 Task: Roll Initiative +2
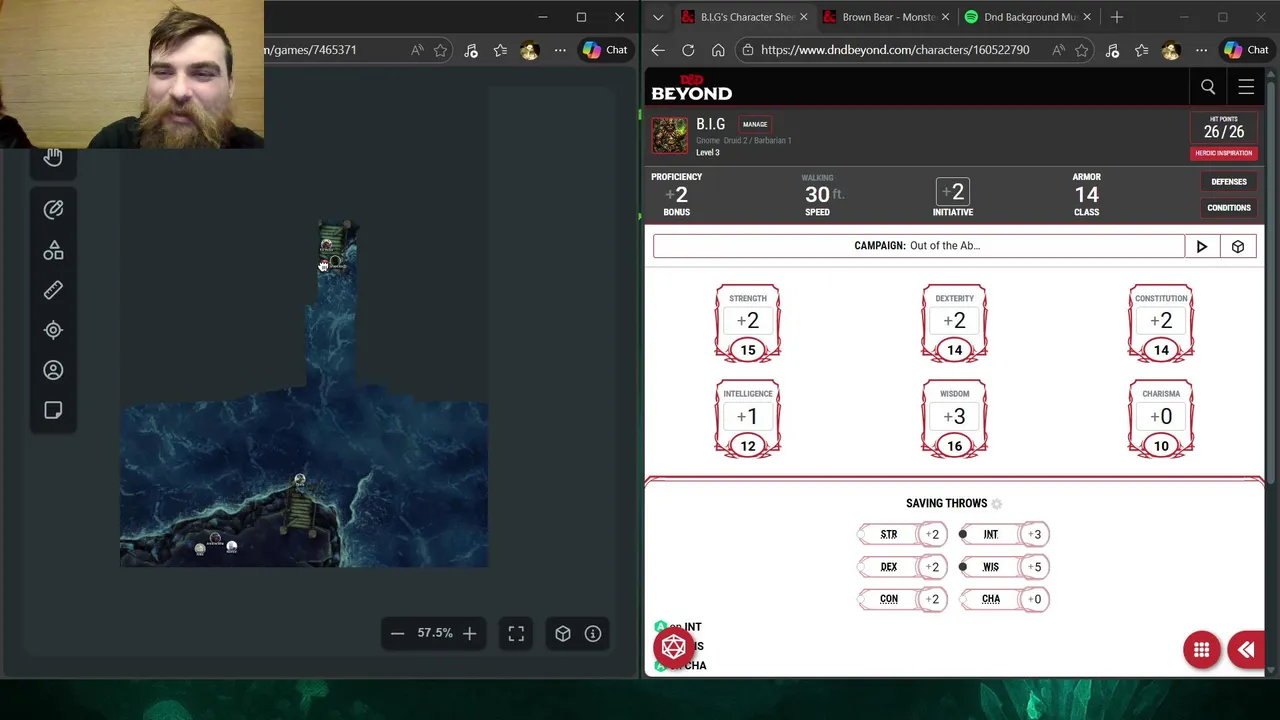click(953, 192)
